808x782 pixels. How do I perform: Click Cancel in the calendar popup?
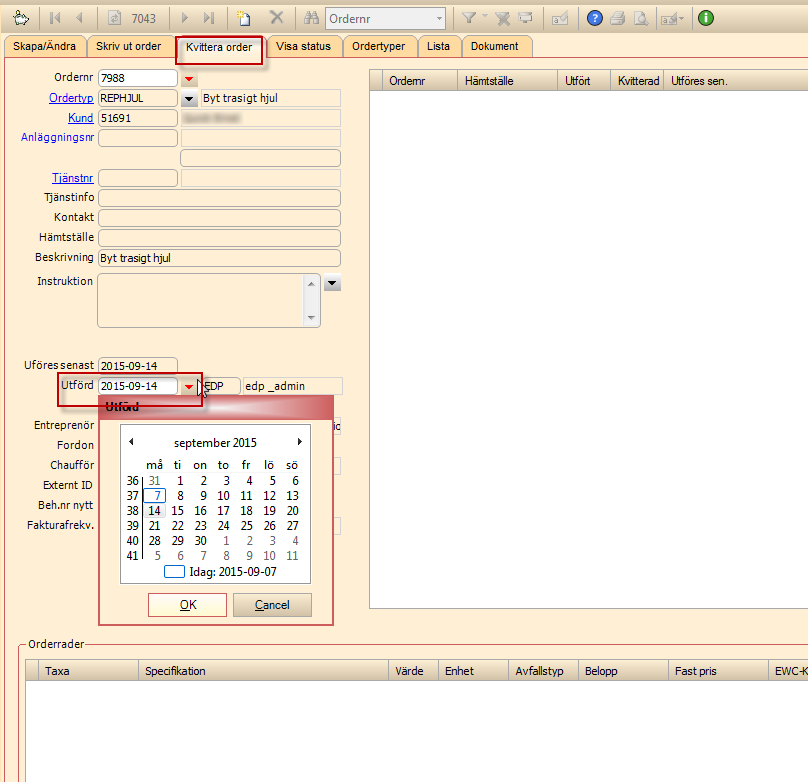[x=272, y=605]
